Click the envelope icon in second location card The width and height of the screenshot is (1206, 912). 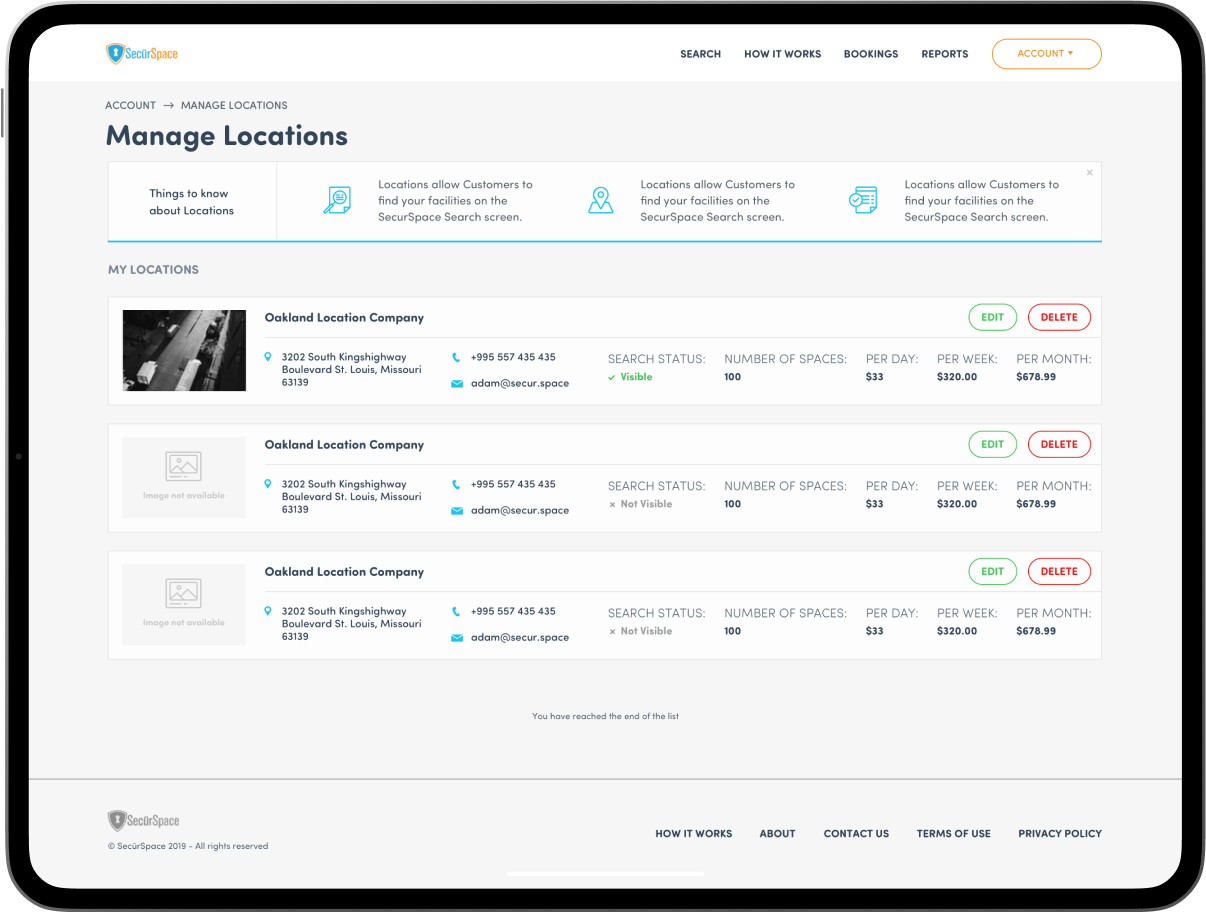pyautogui.click(x=457, y=511)
